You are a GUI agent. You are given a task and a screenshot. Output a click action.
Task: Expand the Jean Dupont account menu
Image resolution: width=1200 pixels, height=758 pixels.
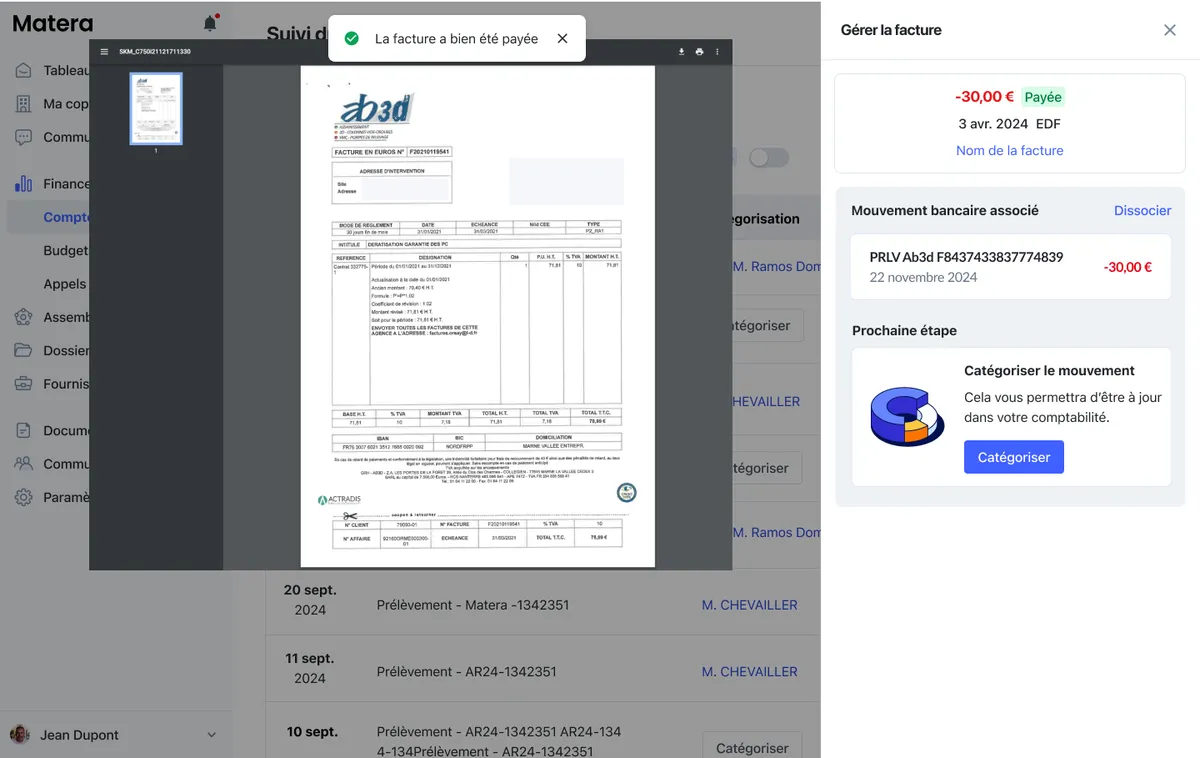(211, 735)
